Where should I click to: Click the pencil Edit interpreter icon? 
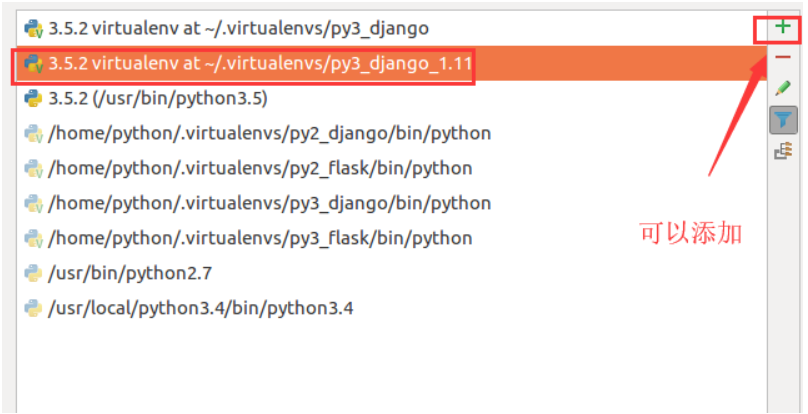click(x=783, y=88)
